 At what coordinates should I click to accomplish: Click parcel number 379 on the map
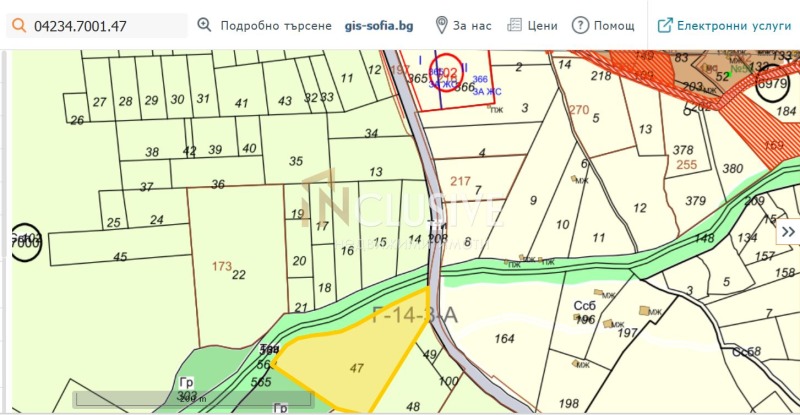[695, 201]
